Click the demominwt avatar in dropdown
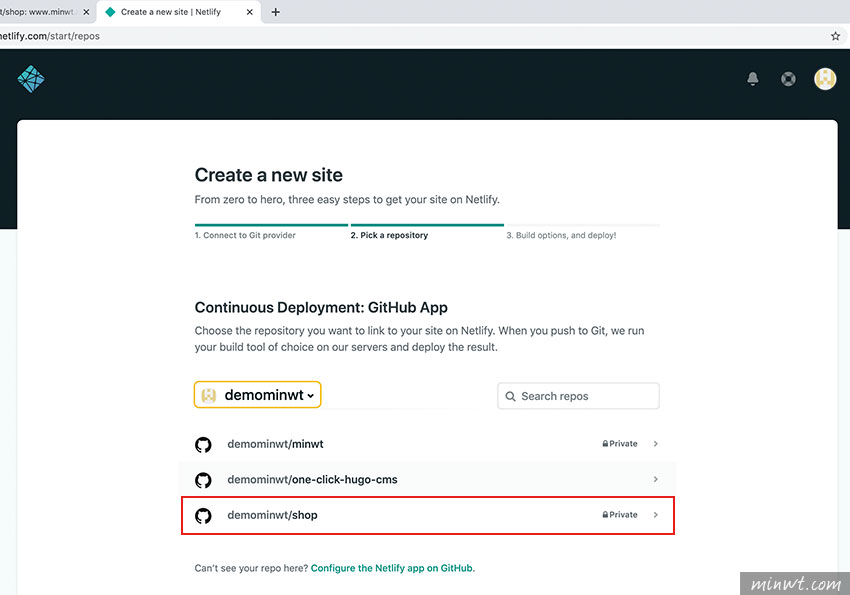This screenshot has height=595, width=850. [209, 395]
